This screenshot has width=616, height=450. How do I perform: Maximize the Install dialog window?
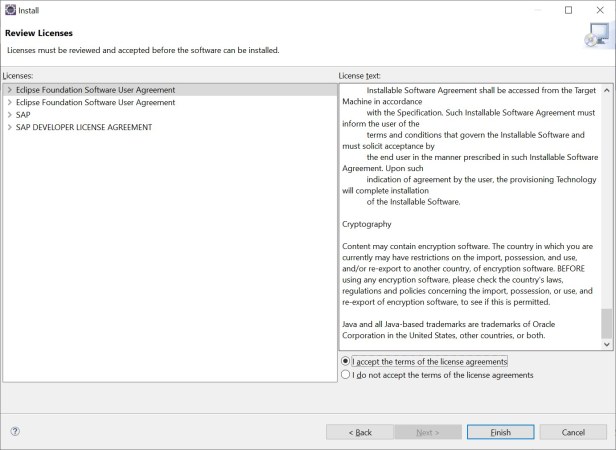click(569, 10)
